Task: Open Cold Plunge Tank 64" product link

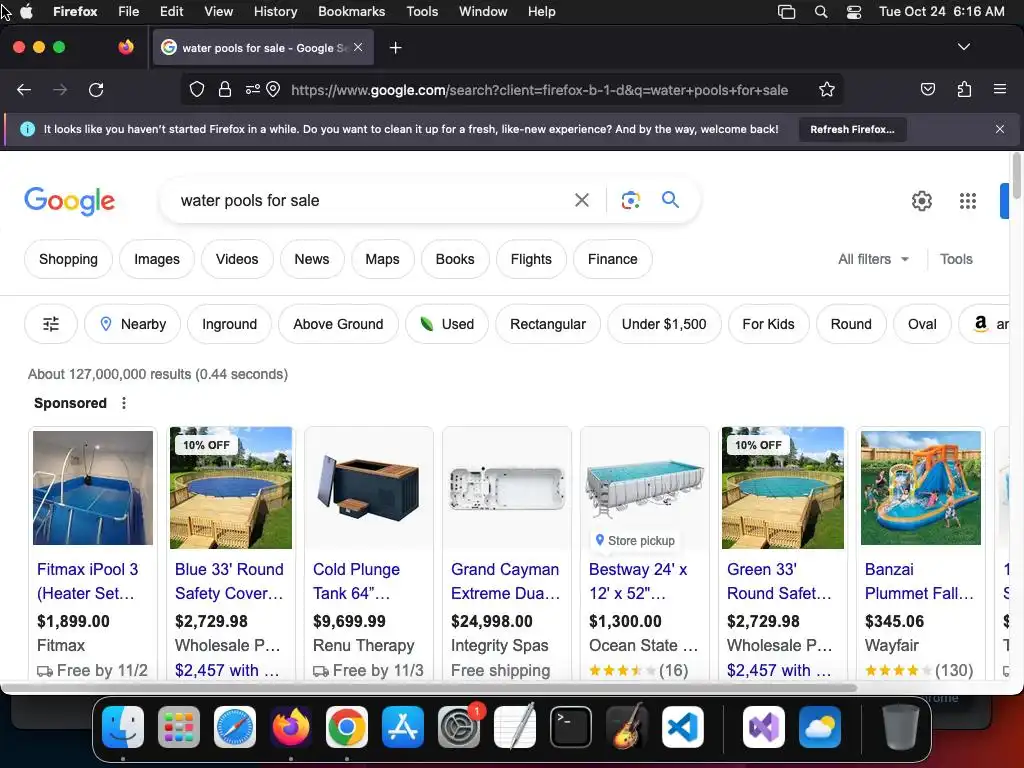Action: click(356, 581)
